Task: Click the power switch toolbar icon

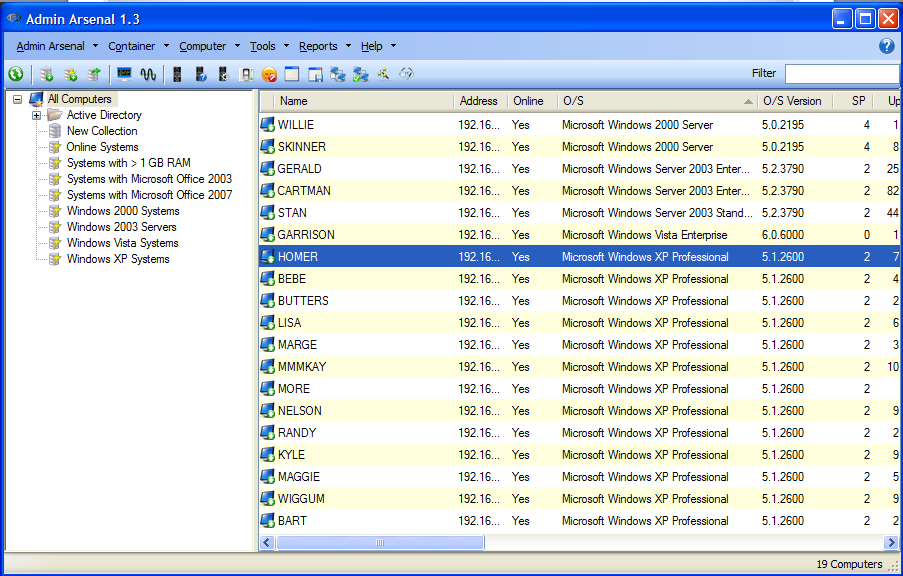Action: tap(247, 74)
